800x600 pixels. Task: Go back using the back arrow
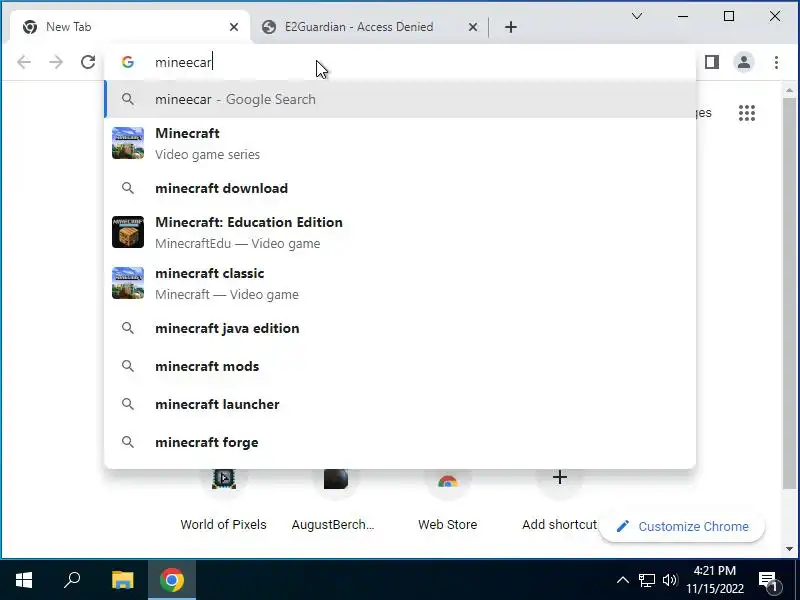[x=24, y=62]
